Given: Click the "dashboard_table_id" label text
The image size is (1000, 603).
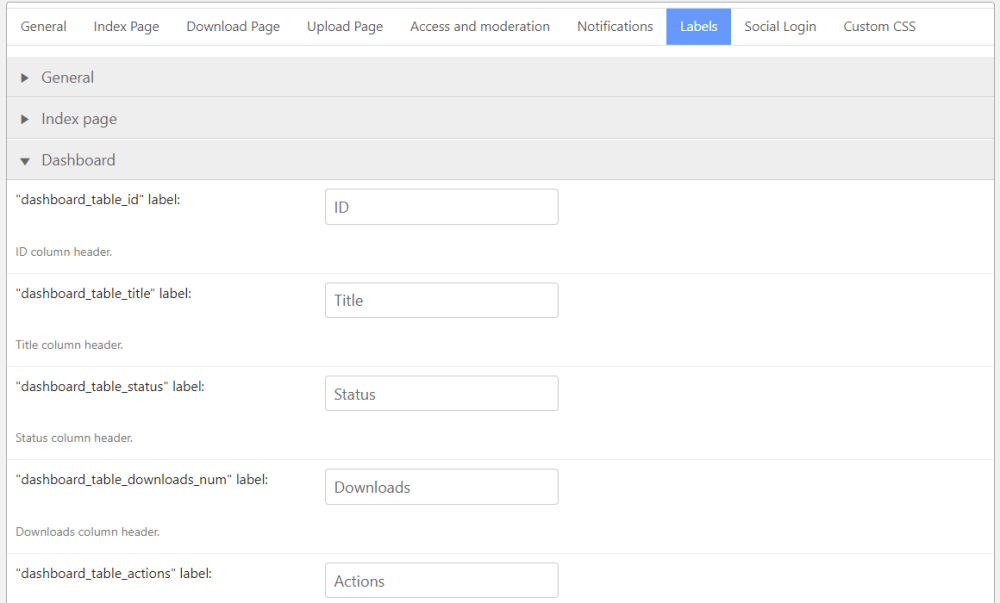Looking at the screenshot, I should coord(98,199).
